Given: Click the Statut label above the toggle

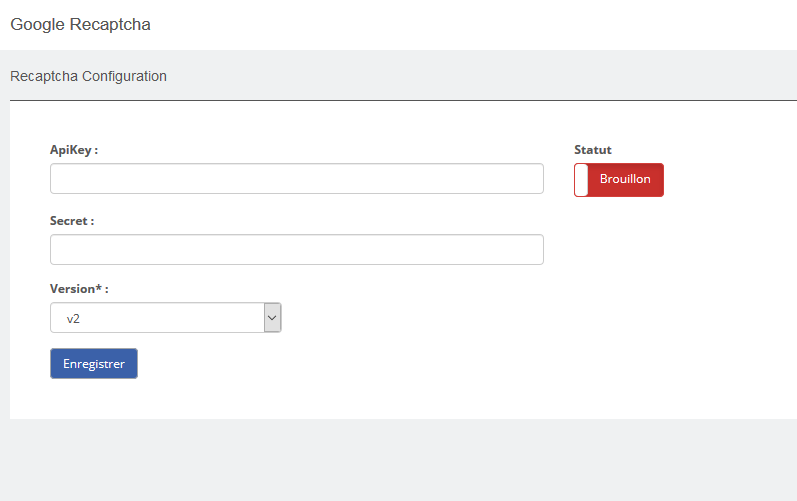Looking at the screenshot, I should [593, 150].
